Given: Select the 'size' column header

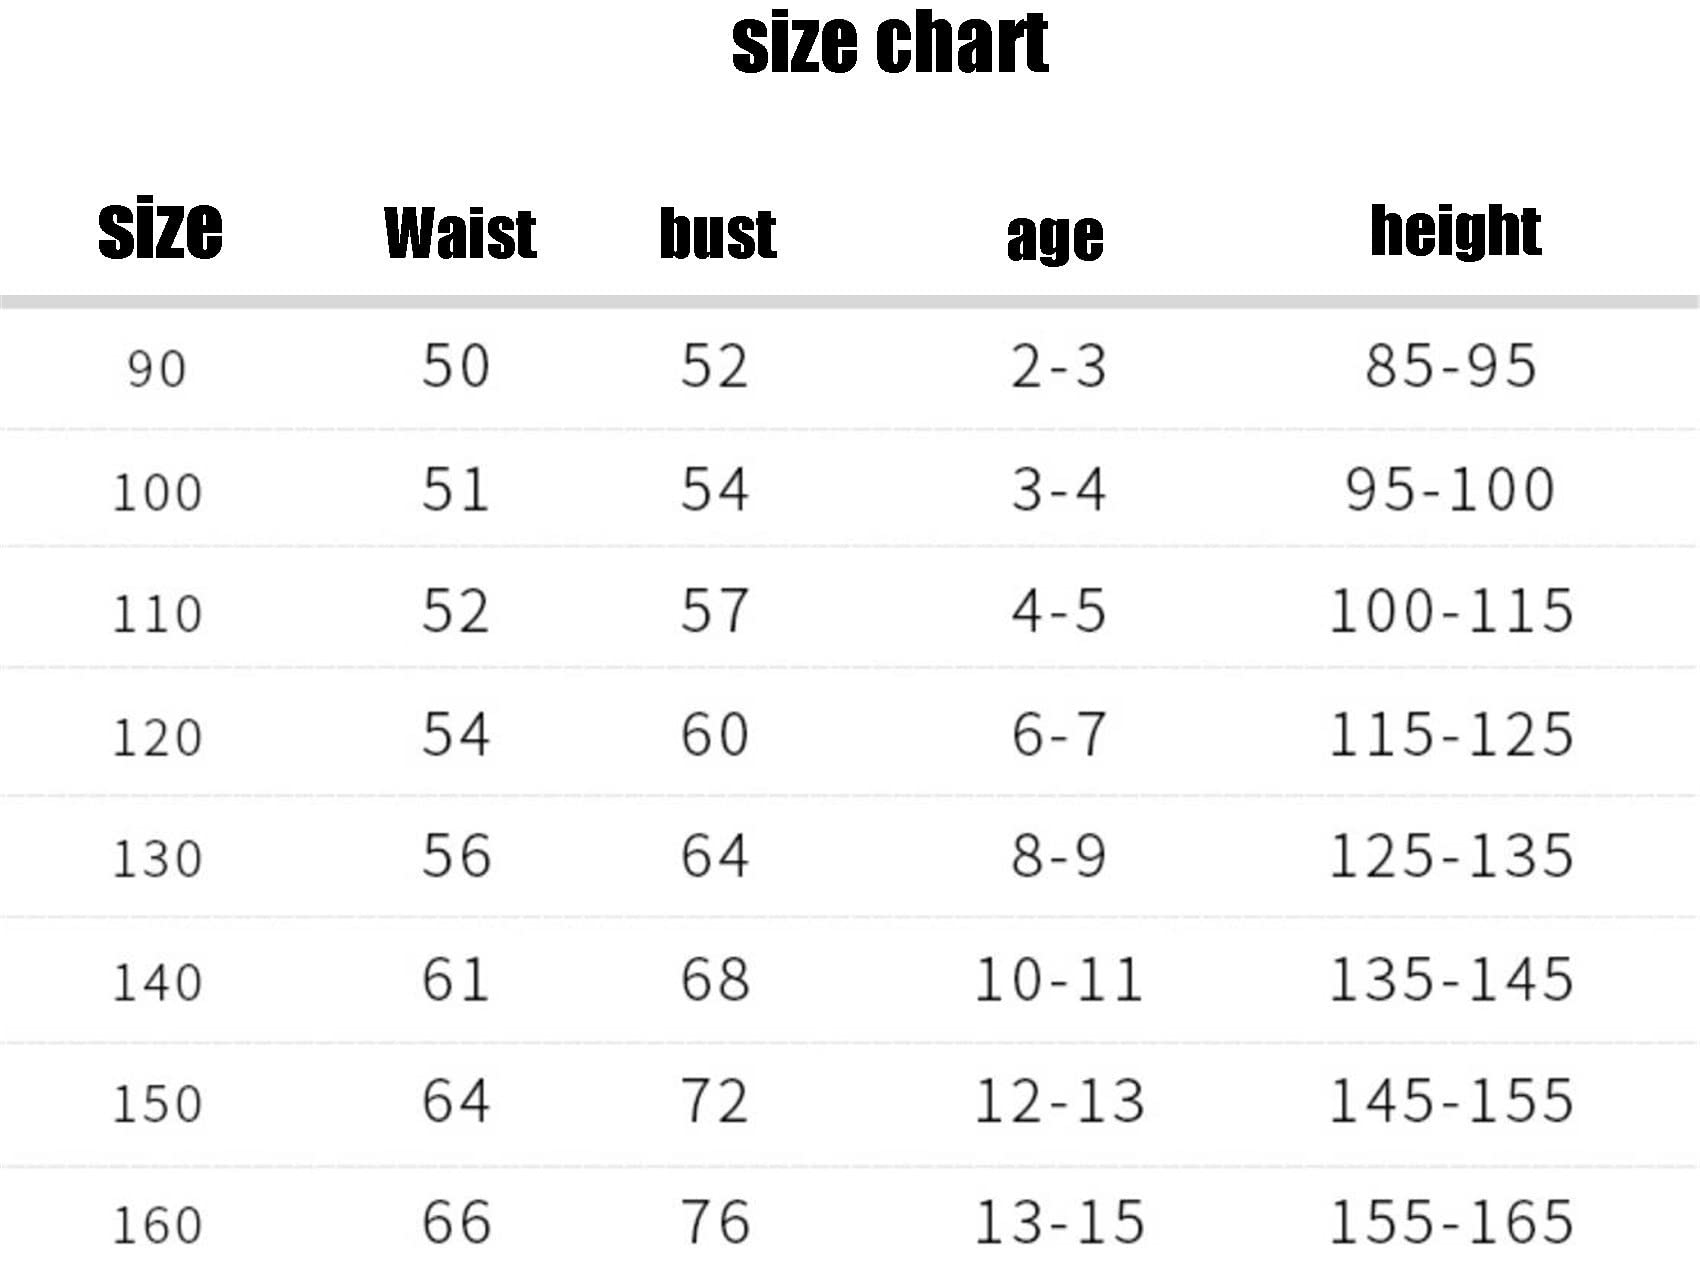Looking at the screenshot, I should [x=160, y=229].
